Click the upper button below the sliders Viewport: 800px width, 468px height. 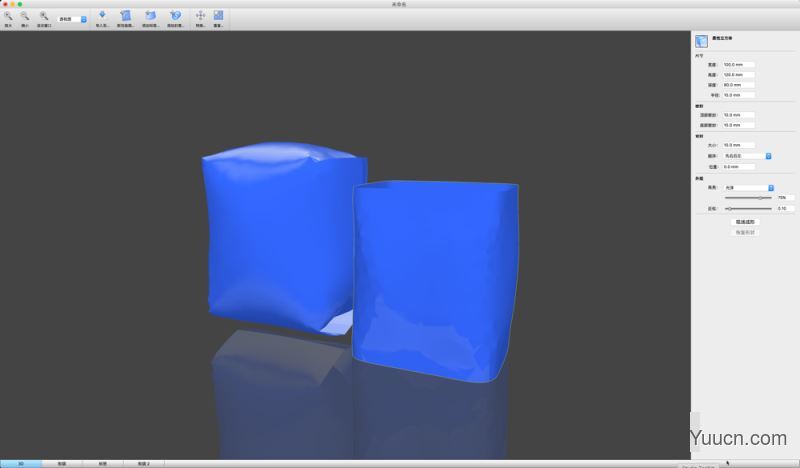tap(745, 222)
